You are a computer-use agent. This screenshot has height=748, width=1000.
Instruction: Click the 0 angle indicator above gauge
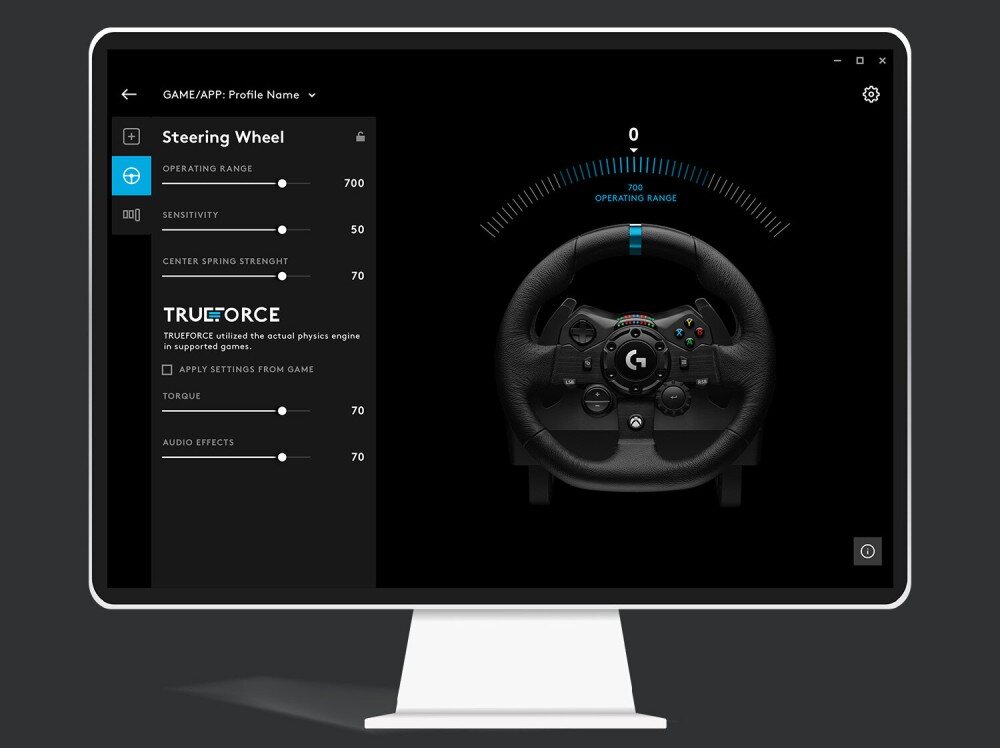pos(633,135)
